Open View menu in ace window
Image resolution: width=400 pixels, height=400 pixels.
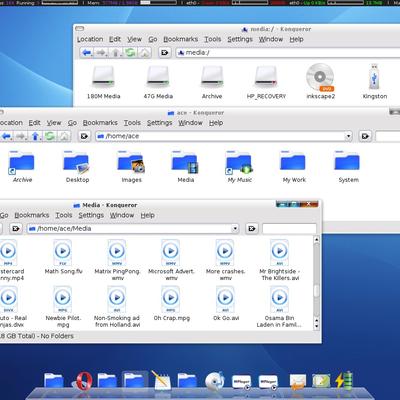54,123
